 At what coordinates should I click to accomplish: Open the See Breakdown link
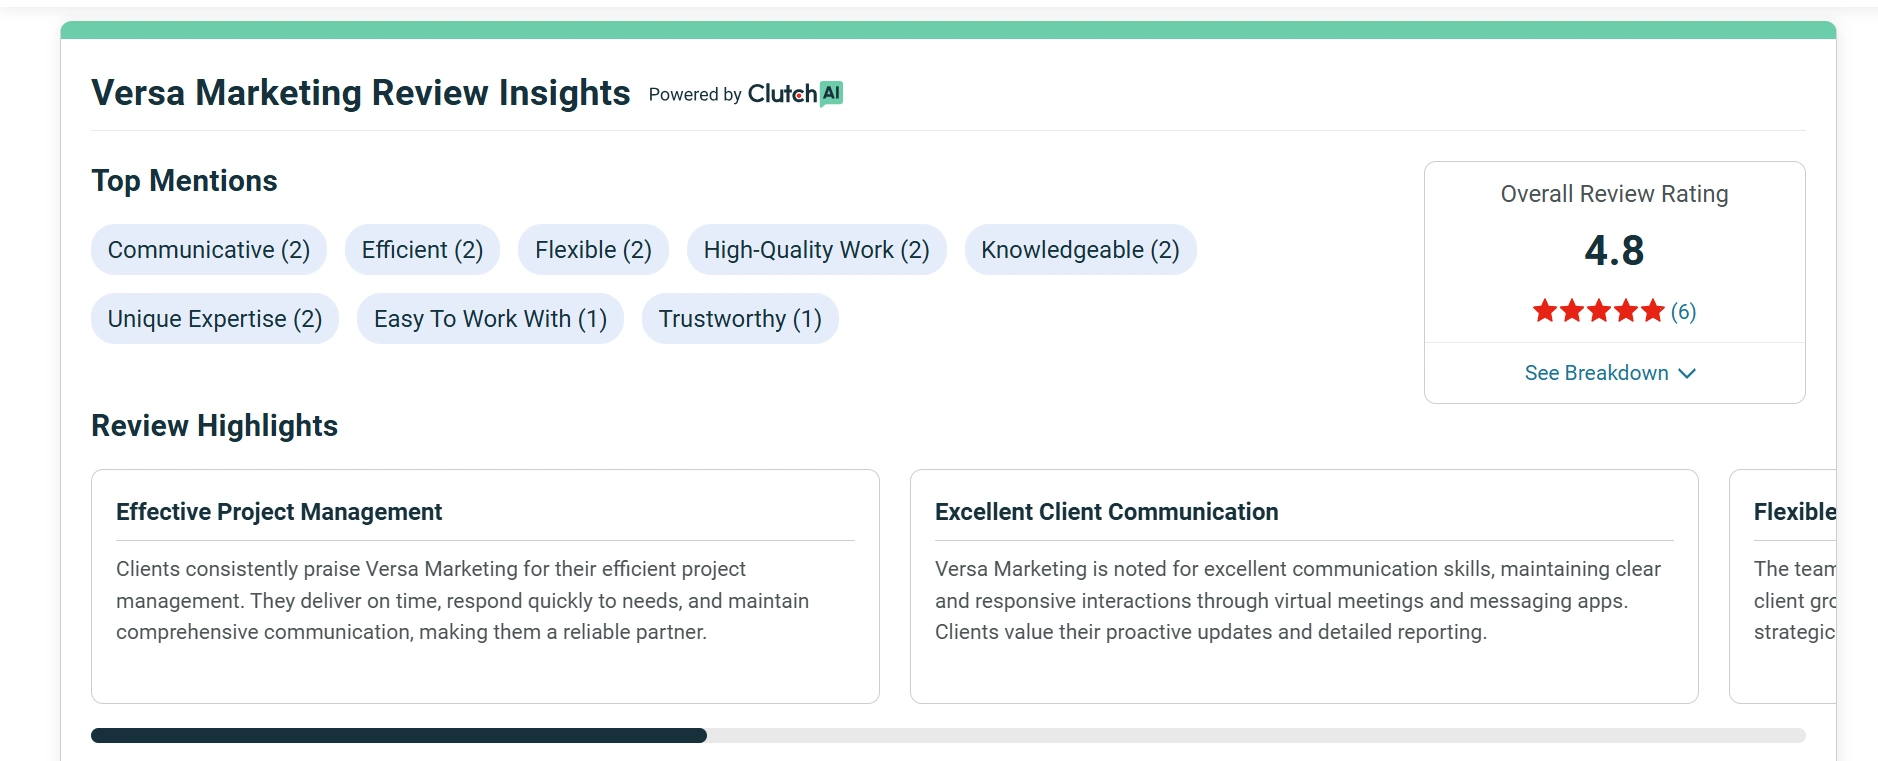coord(1596,373)
